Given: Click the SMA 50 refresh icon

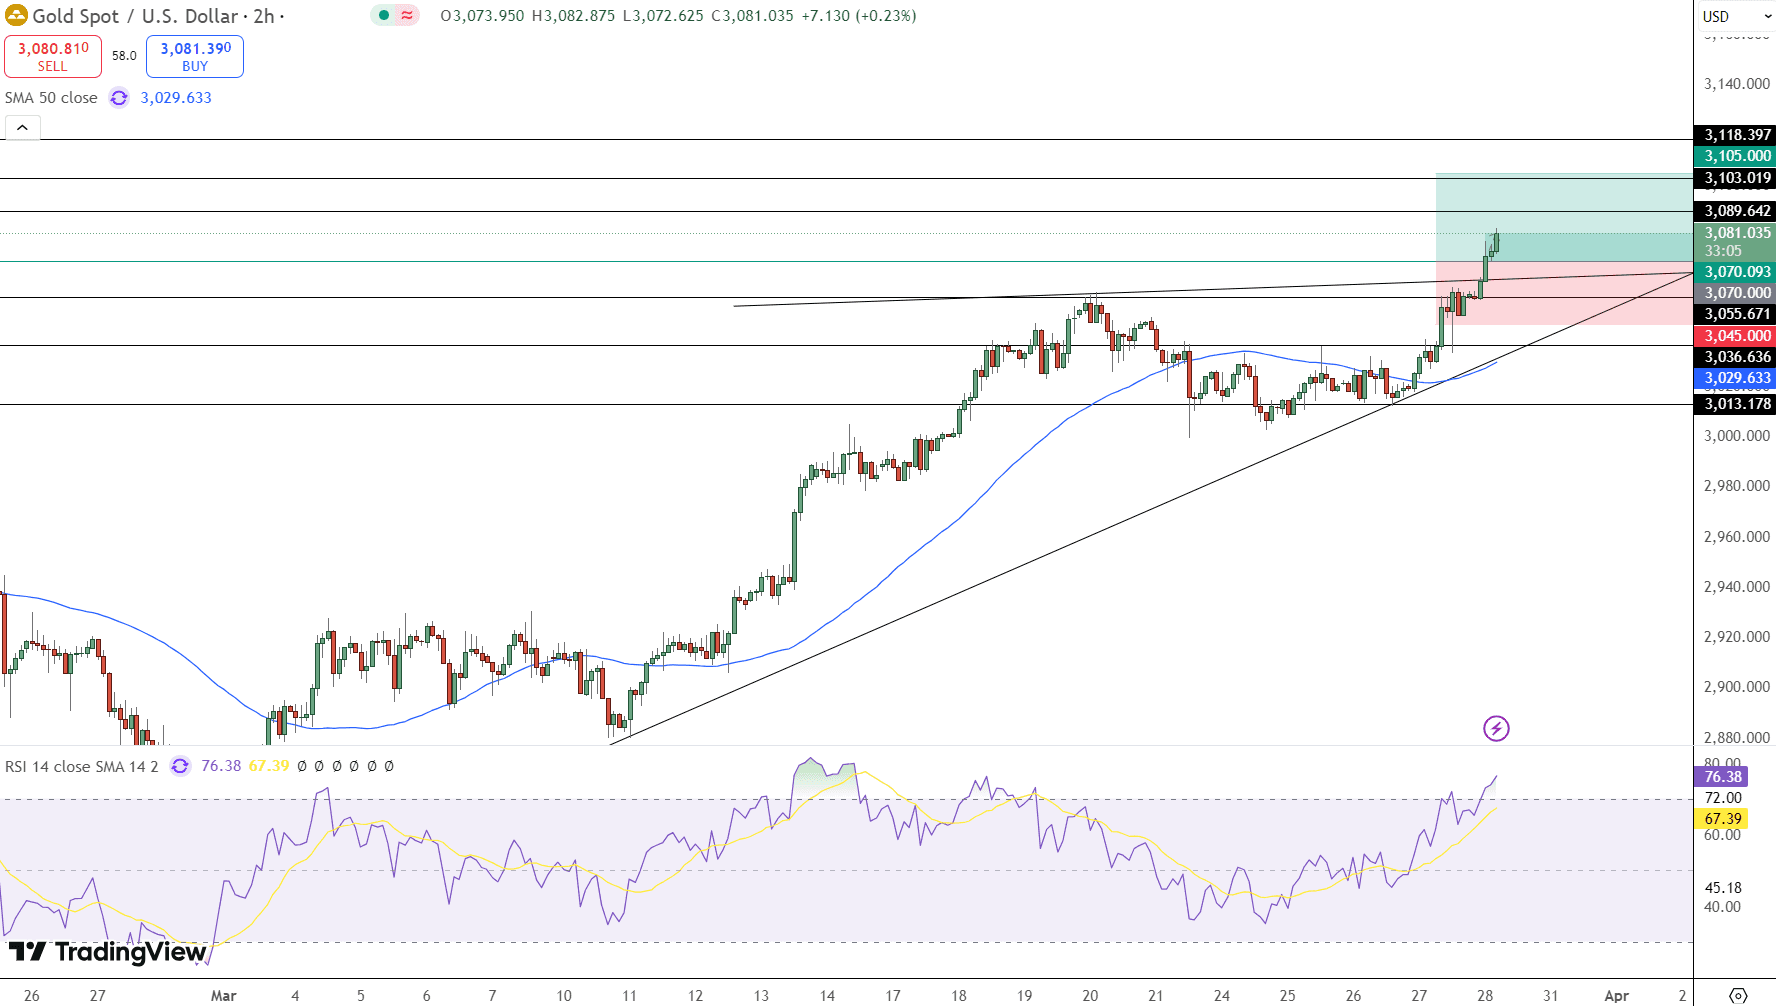Looking at the screenshot, I should click(x=119, y=98).
